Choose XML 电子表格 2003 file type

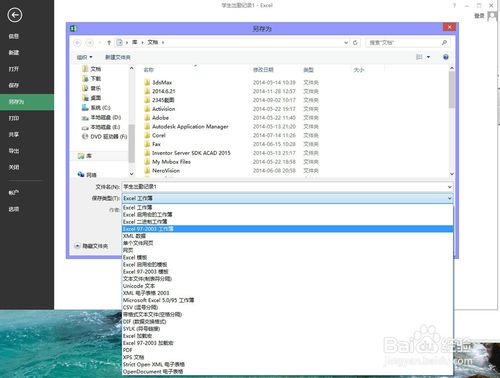click(x=287, y=293)
